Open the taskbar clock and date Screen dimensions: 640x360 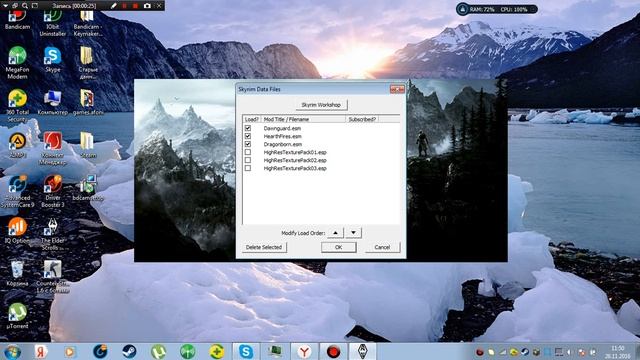(x=618, y=352)
